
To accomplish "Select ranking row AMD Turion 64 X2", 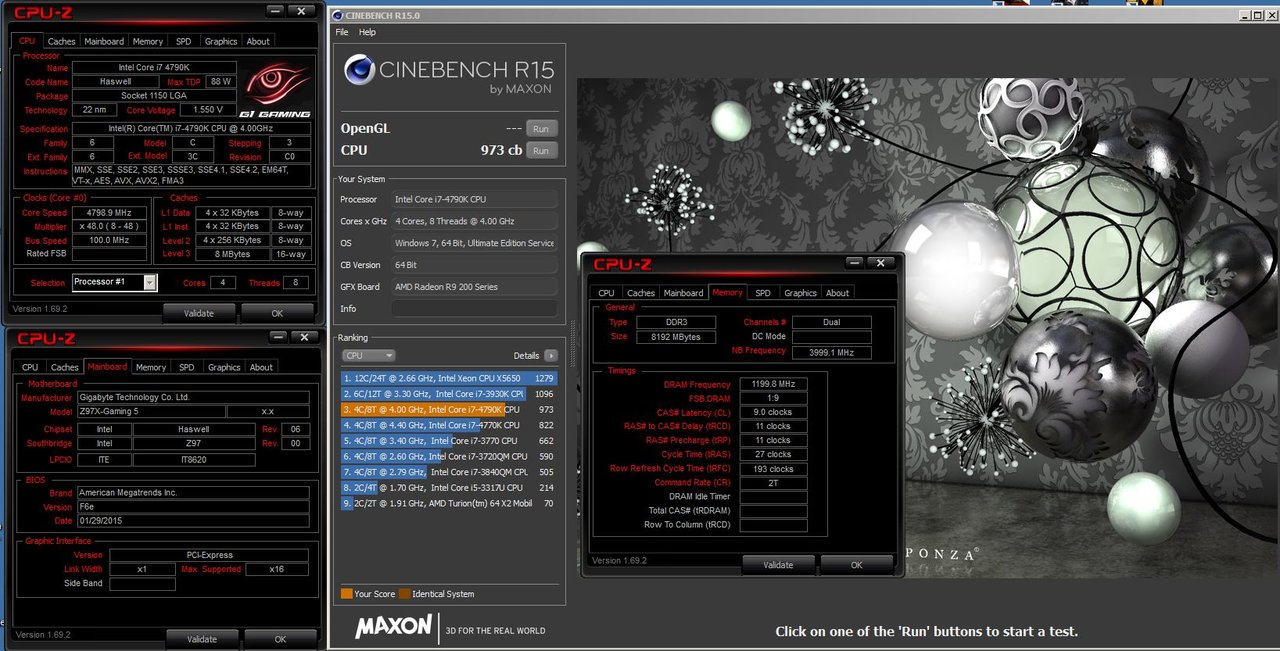I will coord(448,503).
